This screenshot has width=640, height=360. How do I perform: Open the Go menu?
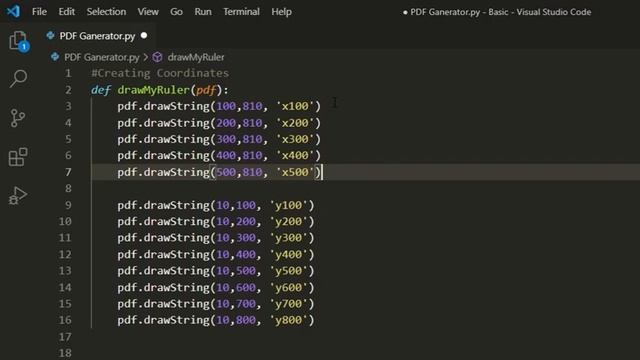(176, 12)
